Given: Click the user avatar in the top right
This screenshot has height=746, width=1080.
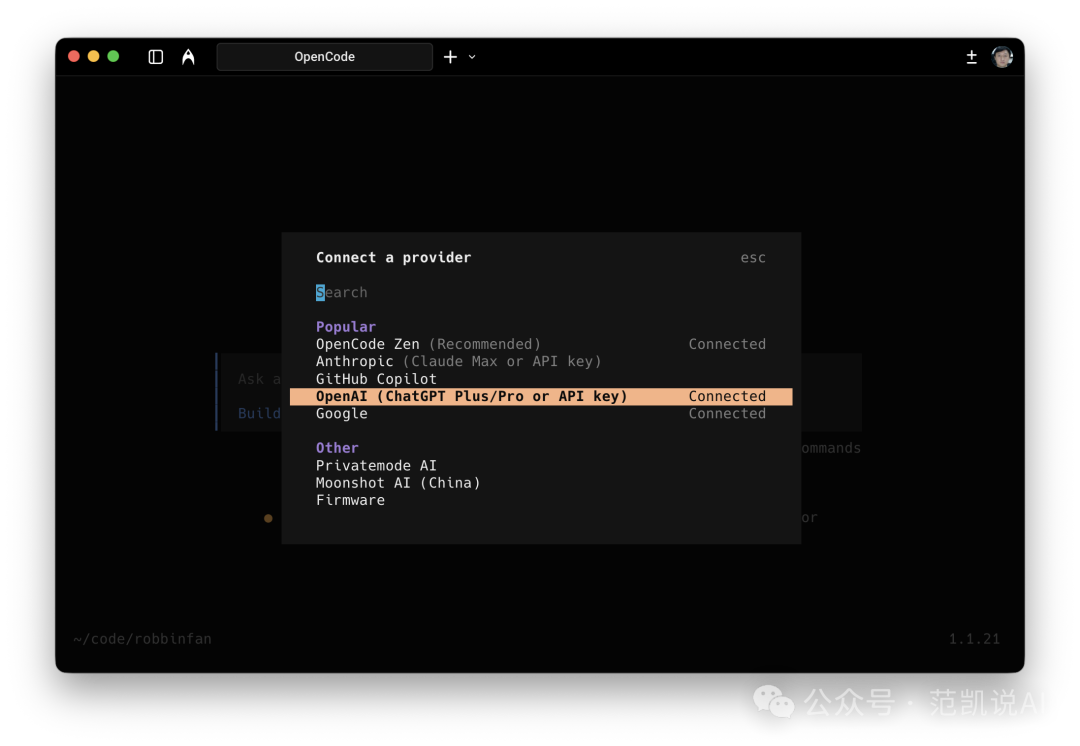Looking at the screenshot, I should (x=1002, y=57).
